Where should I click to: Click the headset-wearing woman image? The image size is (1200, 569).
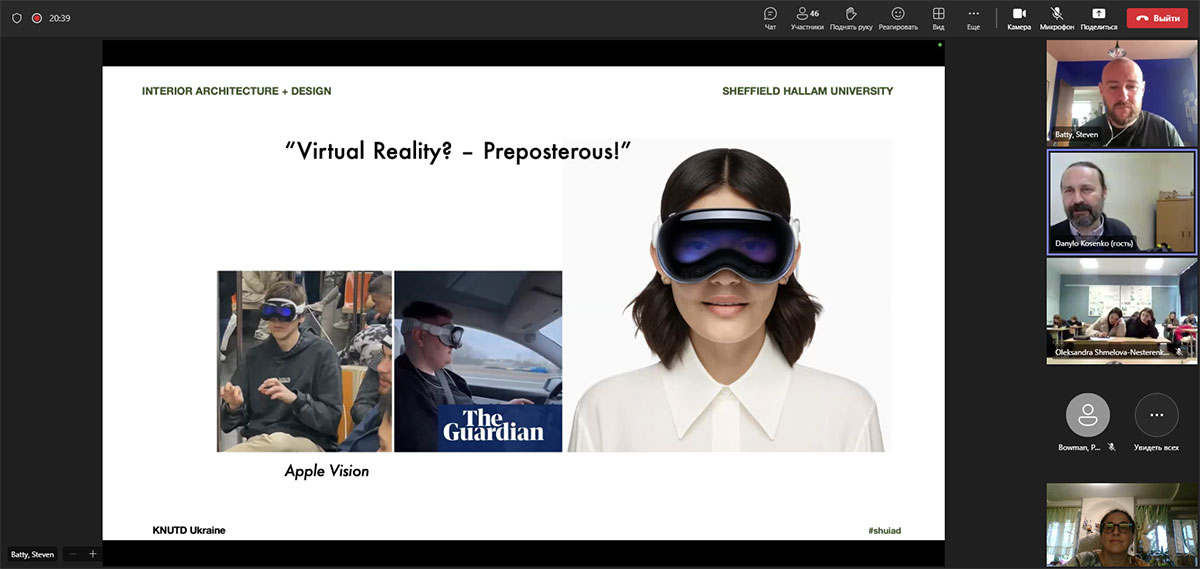727,295
